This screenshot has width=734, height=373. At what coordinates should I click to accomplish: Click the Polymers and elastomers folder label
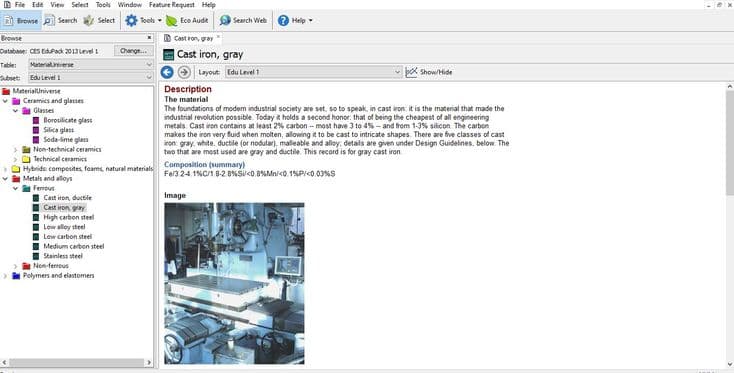pos(59,276)
